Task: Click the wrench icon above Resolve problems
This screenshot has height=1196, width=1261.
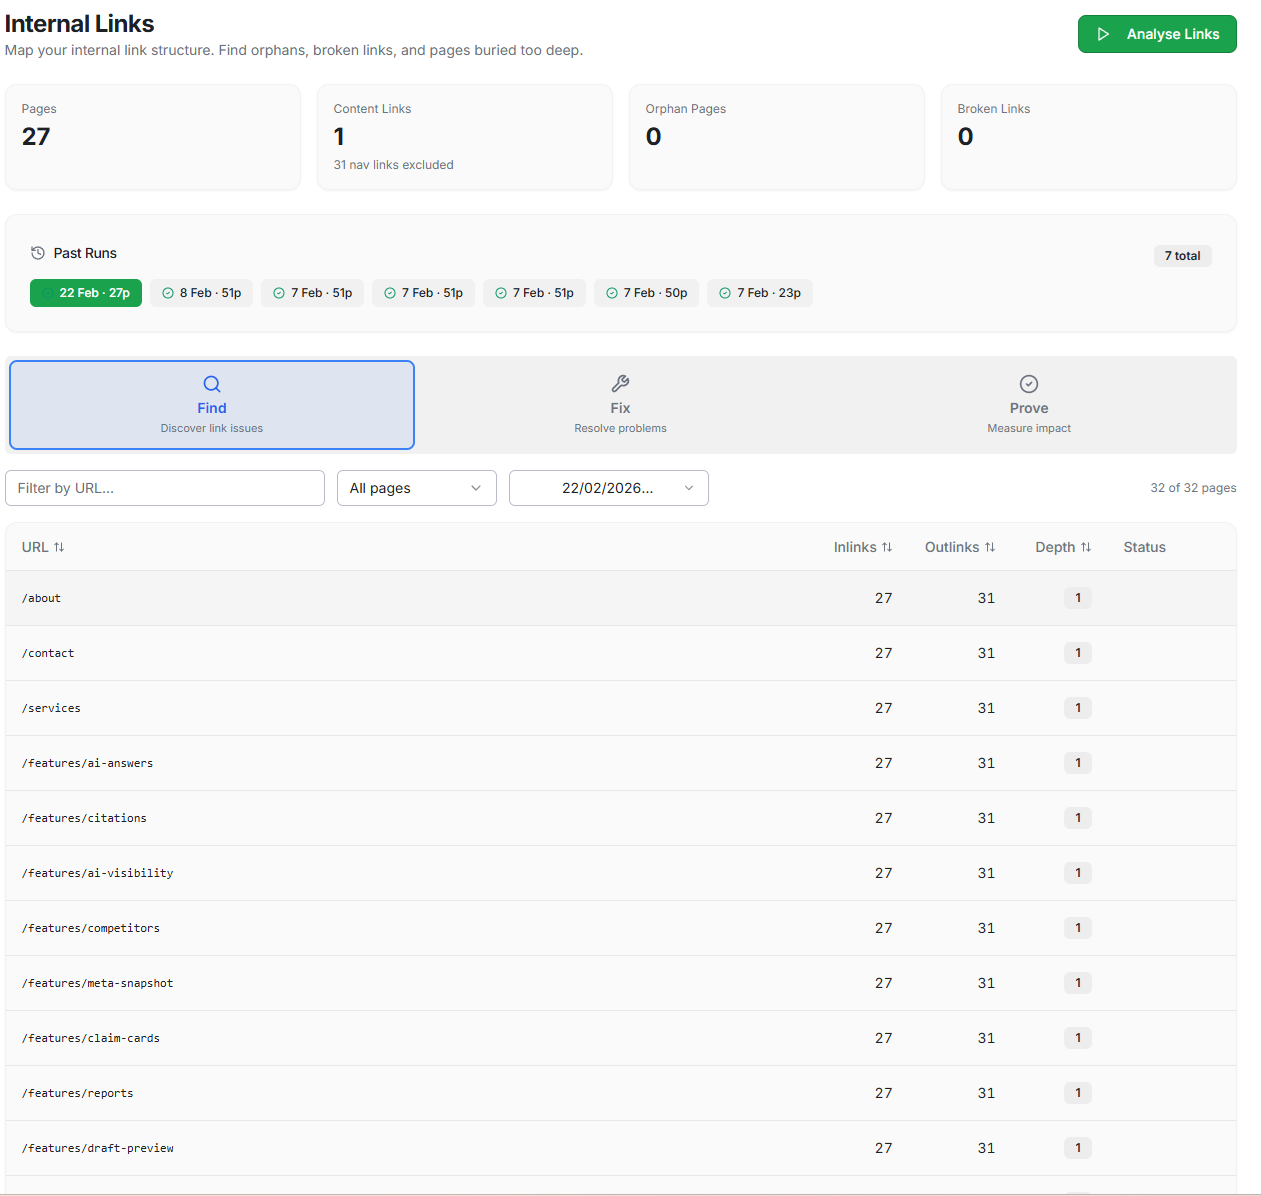Action: pos(620,383)
